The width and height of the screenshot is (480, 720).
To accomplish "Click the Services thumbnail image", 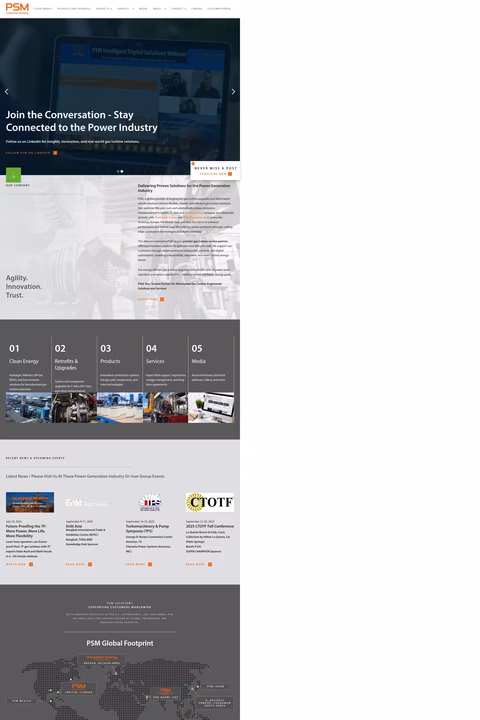I will point(165,407).
